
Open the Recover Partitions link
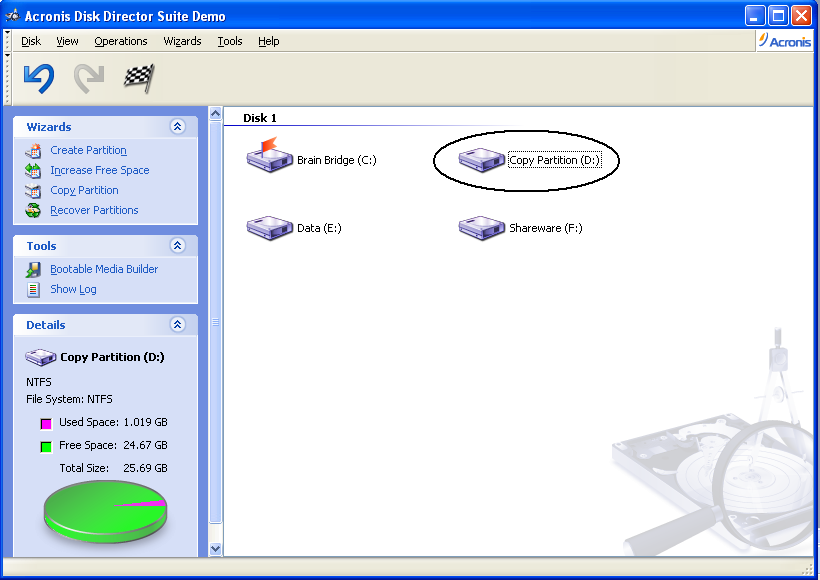tap(94, 210)
